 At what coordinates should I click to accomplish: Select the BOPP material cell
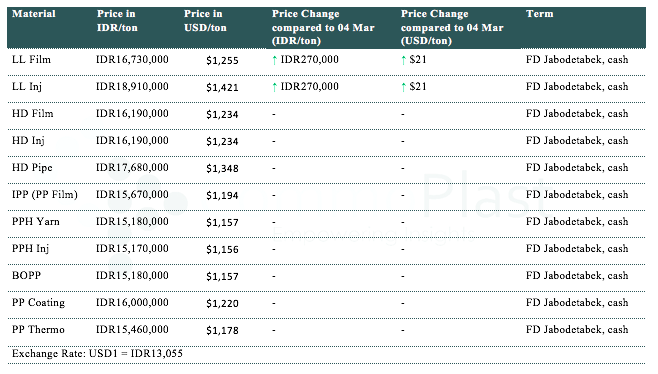click(26, 276)
